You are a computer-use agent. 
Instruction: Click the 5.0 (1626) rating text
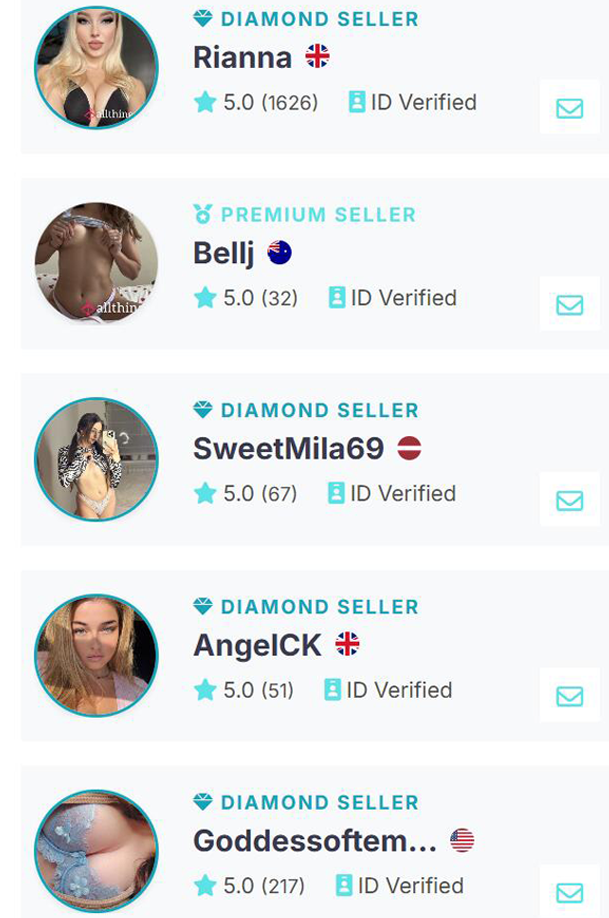coord(269,102)
